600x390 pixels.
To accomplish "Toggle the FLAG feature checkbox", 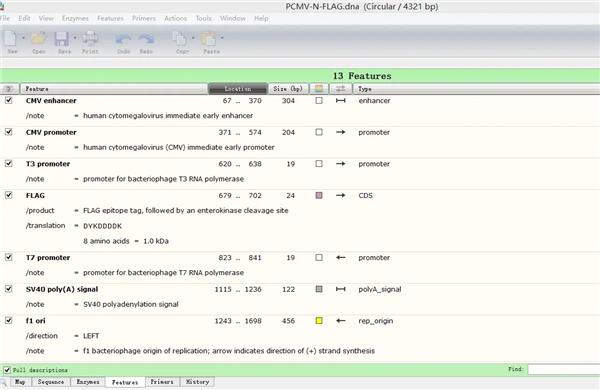I will (x=8, y=195).
